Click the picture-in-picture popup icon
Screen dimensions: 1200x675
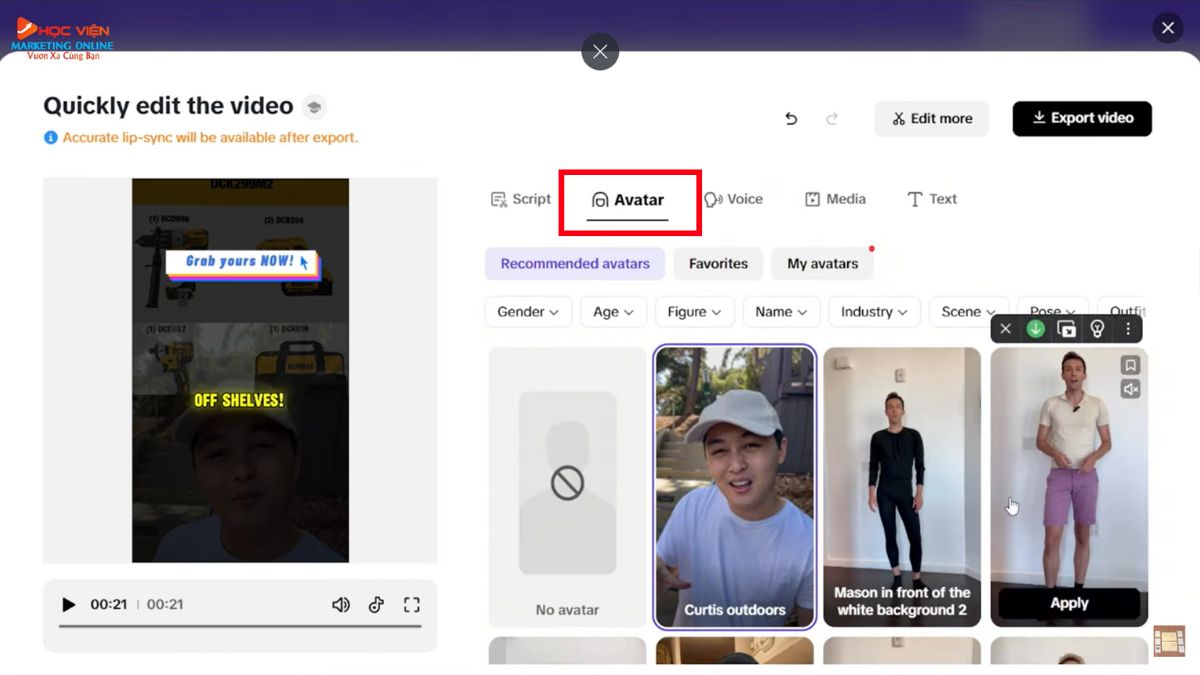[x=1067, y=328]
